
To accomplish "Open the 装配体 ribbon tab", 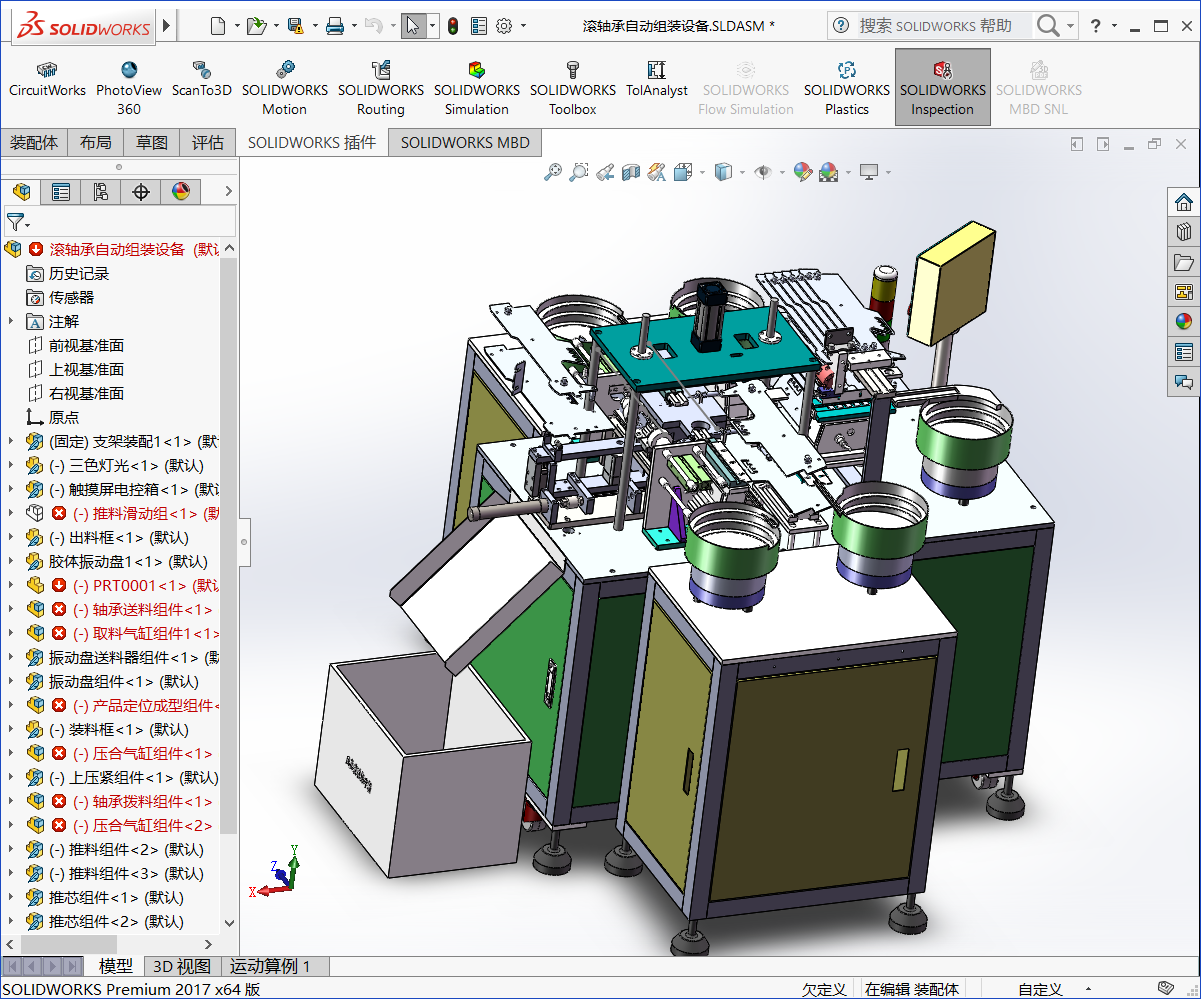I will 34,143.
